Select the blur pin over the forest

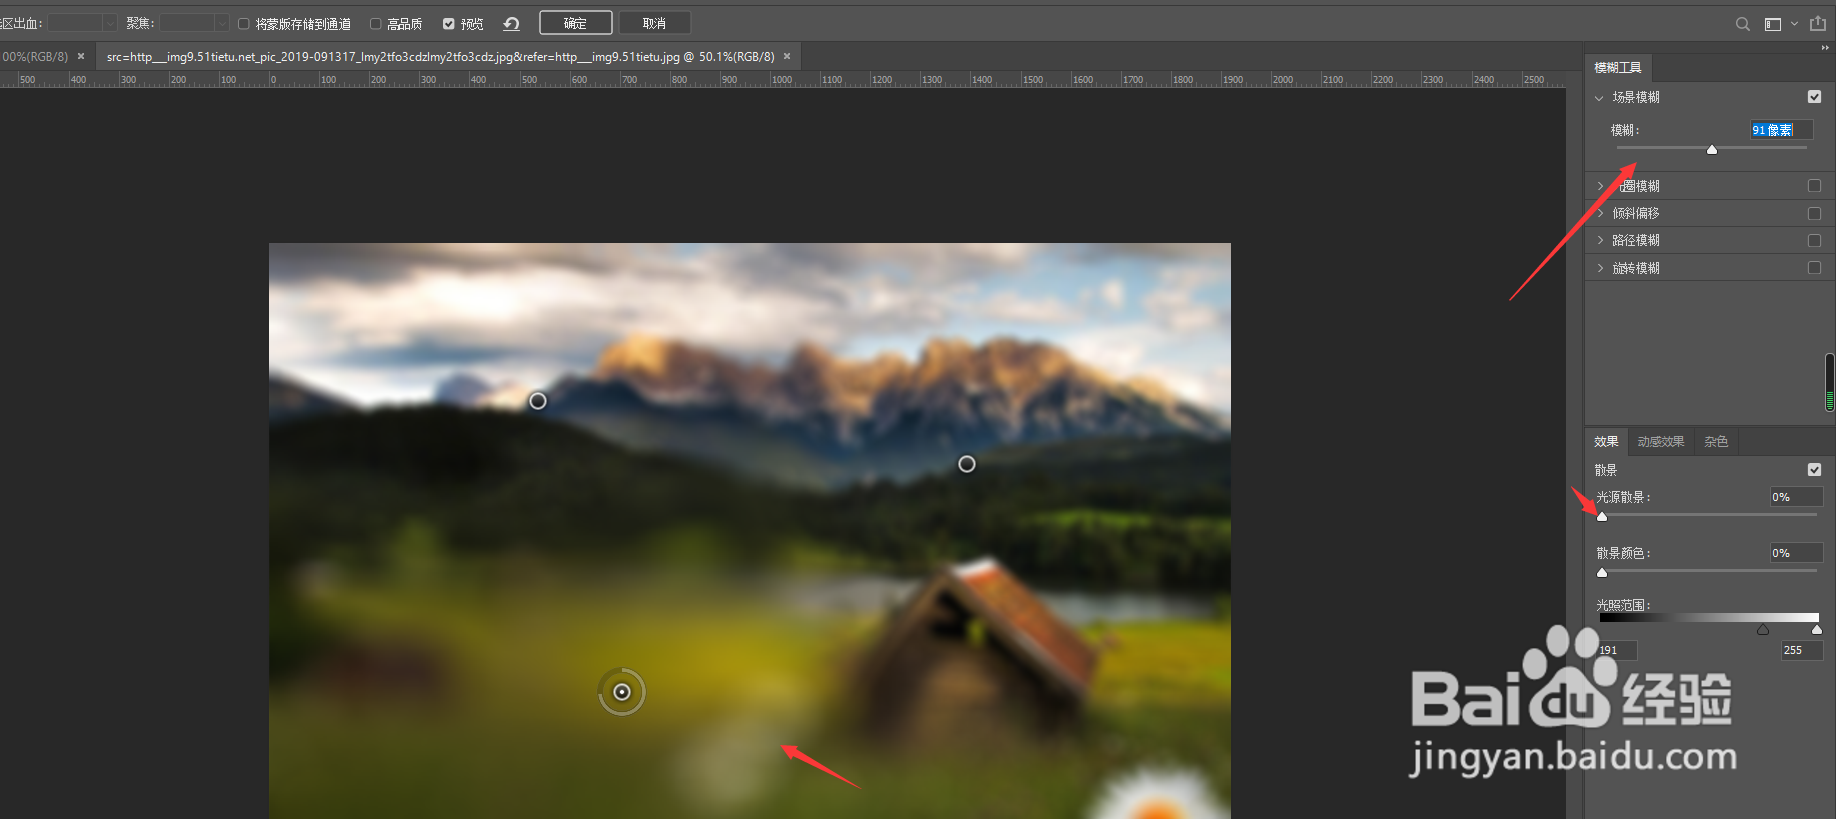(967, 464)
